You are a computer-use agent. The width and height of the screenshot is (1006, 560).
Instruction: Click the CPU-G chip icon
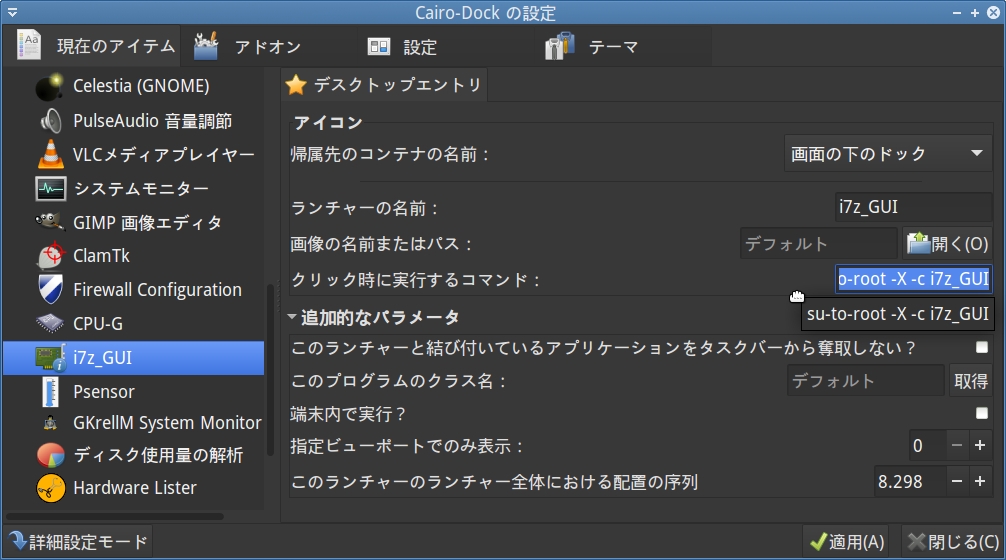coord(50,323)
